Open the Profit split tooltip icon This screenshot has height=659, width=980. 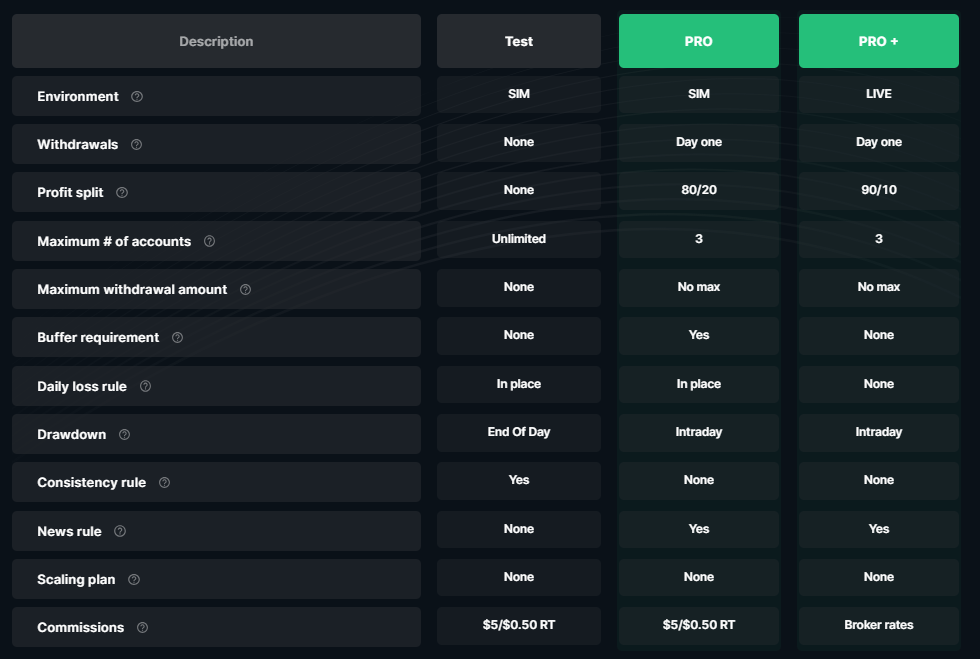[x=122, y=193]
